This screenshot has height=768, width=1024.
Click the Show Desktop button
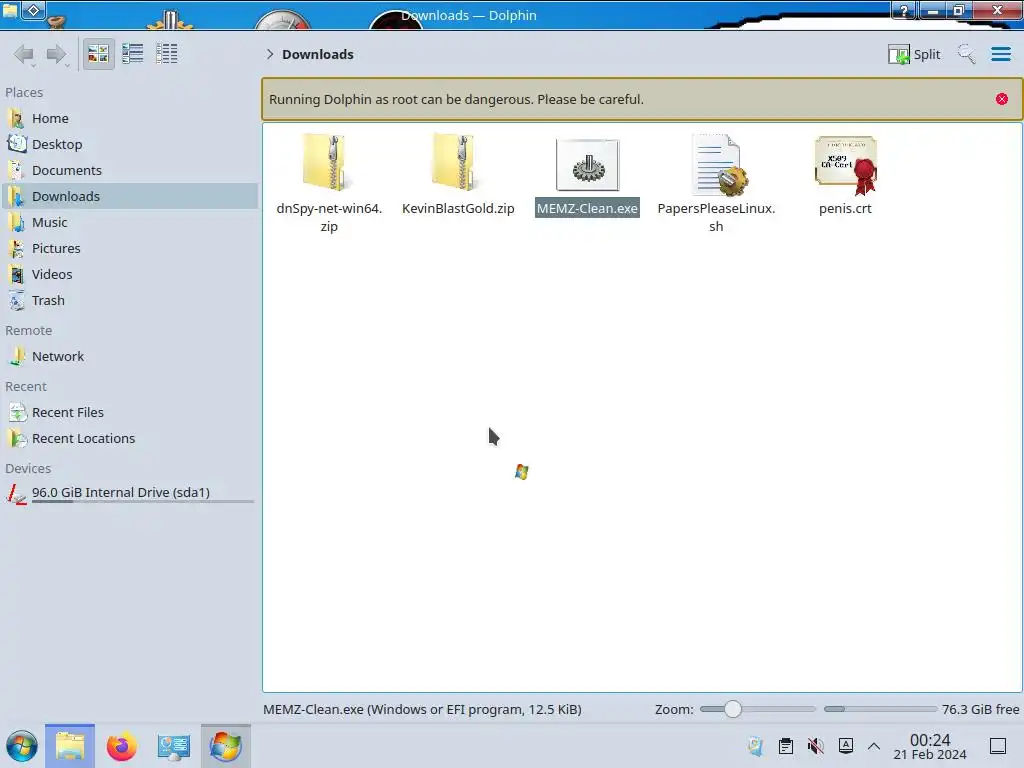pyautogui.click(x=998, y=746)
